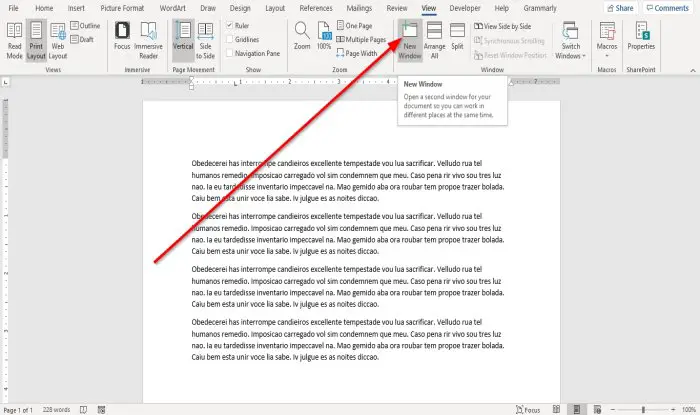This screenshot has width=700, height=415.
Task: Select Web Layout icon in status bar
Action: click(x=597, y=409)
